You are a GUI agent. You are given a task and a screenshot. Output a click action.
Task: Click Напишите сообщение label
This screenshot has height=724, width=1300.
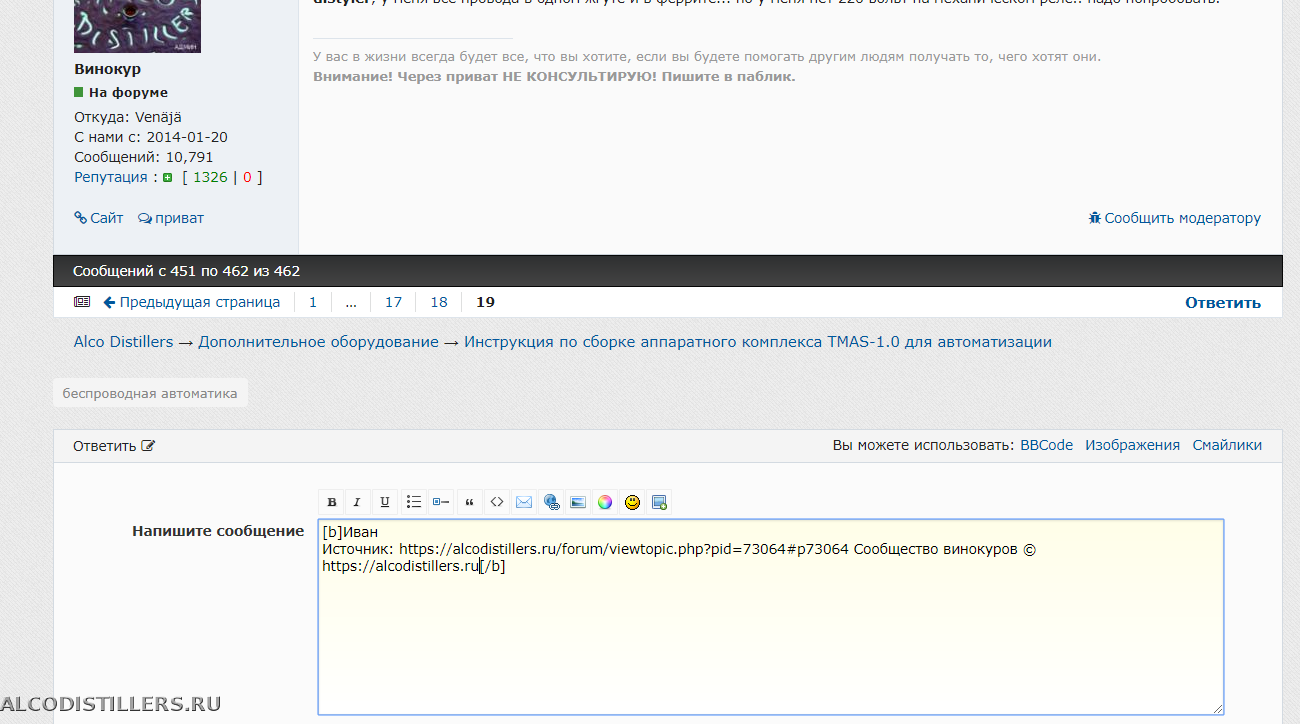click(x=218, y=531)
